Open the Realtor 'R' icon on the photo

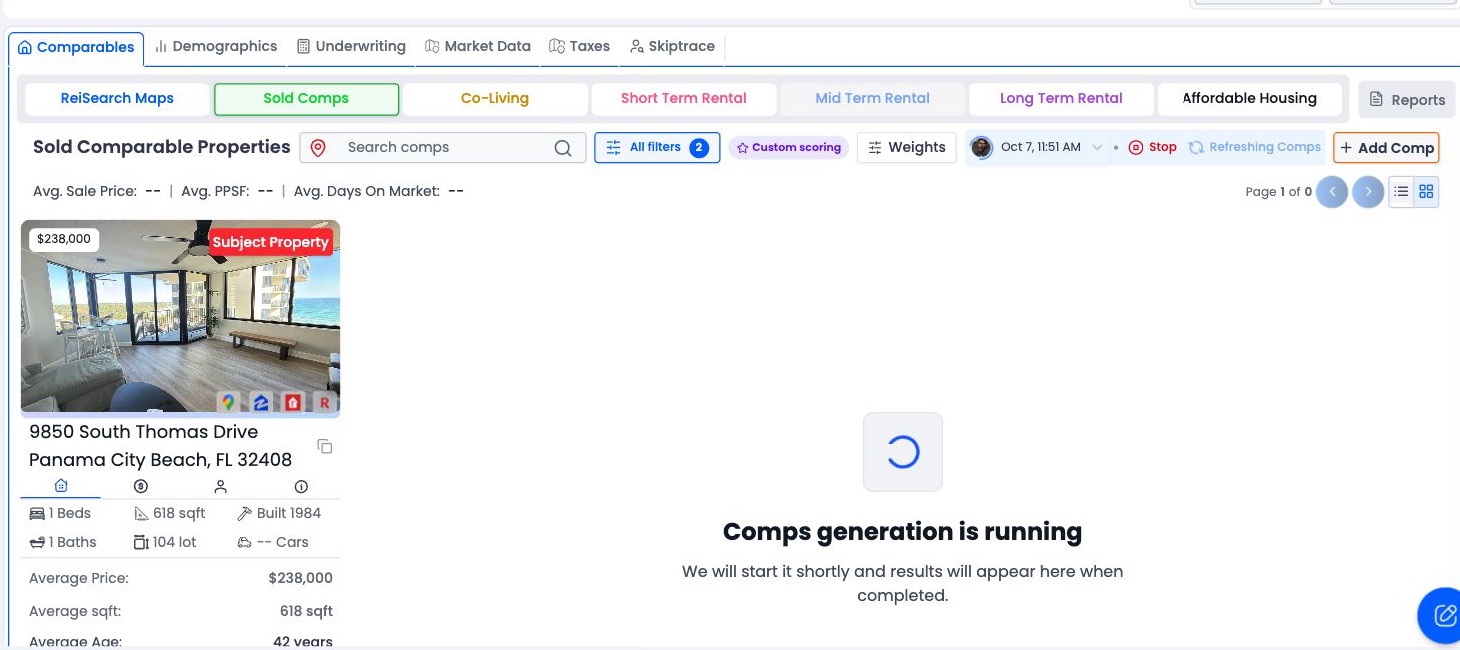click(325, 402)
